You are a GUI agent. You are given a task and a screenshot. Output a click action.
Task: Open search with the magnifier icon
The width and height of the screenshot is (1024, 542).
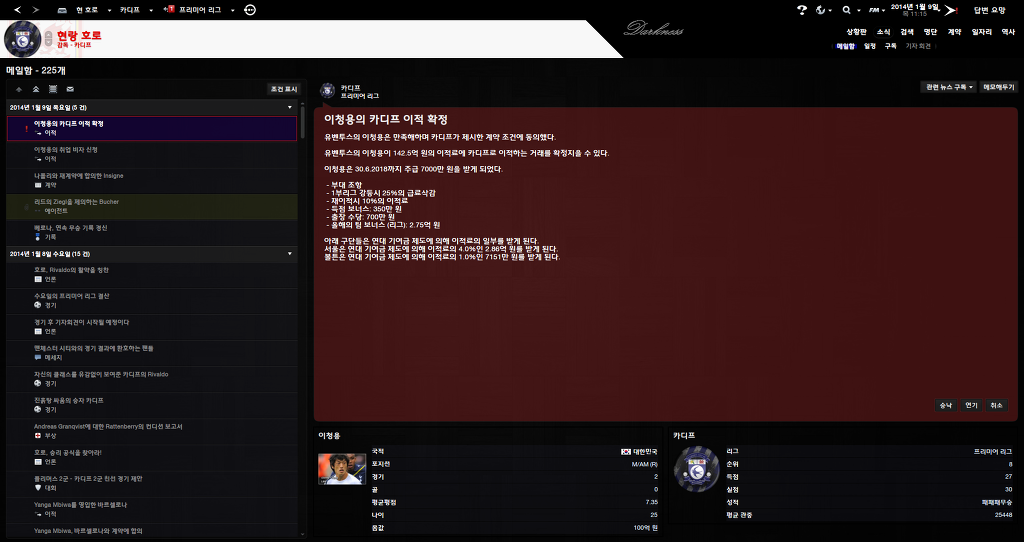point(846,10)
